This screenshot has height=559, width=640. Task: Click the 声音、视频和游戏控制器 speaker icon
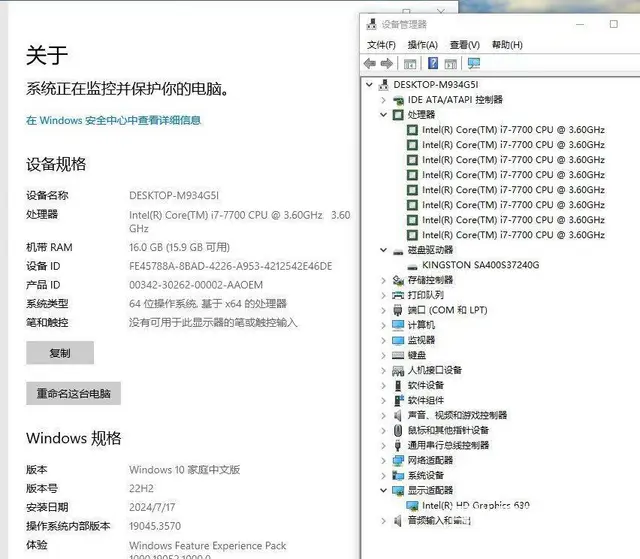(398, 415)
